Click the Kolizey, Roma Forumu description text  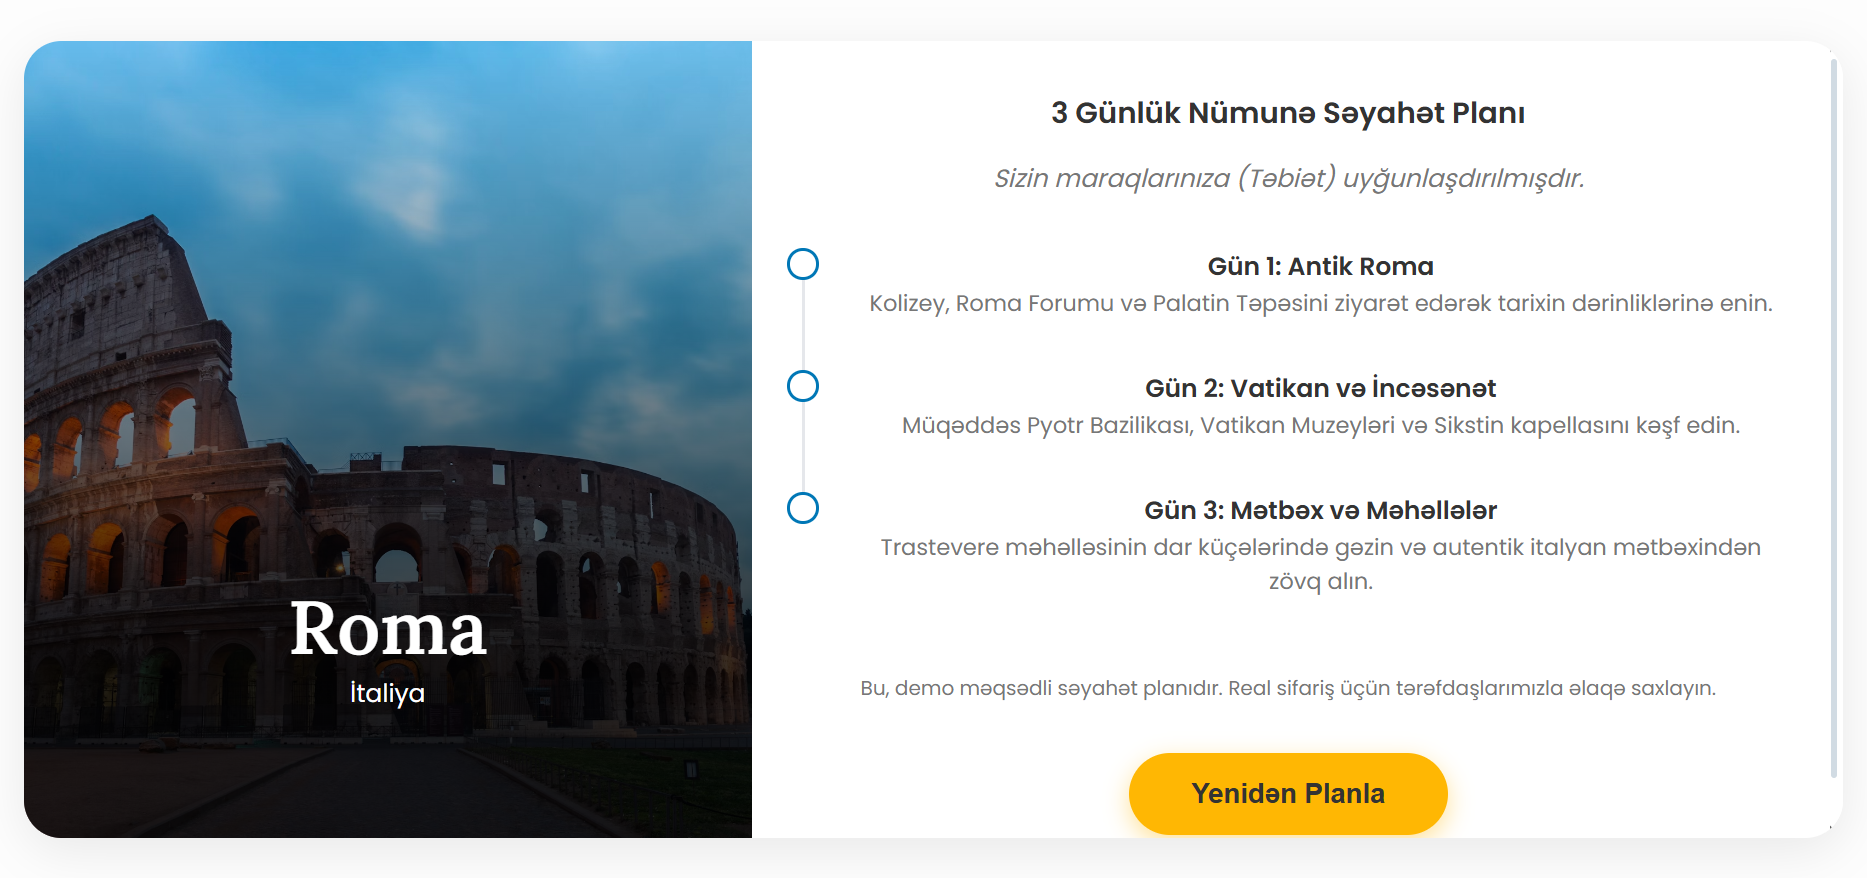pyautogui.click(x=1320, y=303)
